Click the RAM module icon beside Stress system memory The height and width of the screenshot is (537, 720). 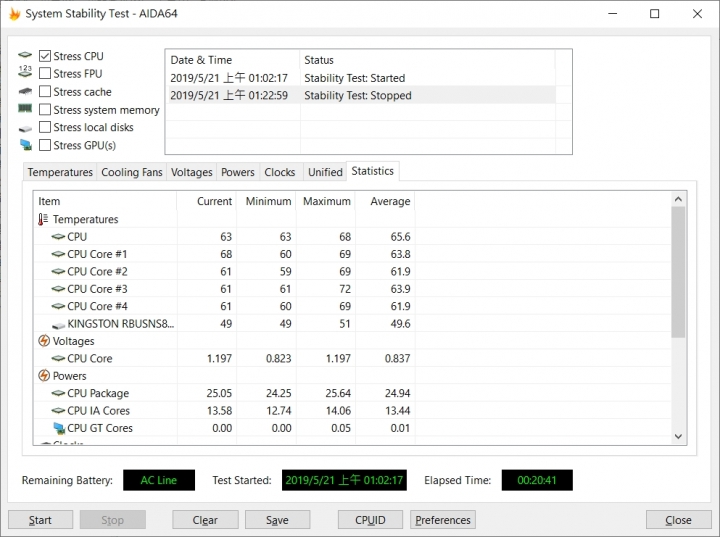click(25, 108)
